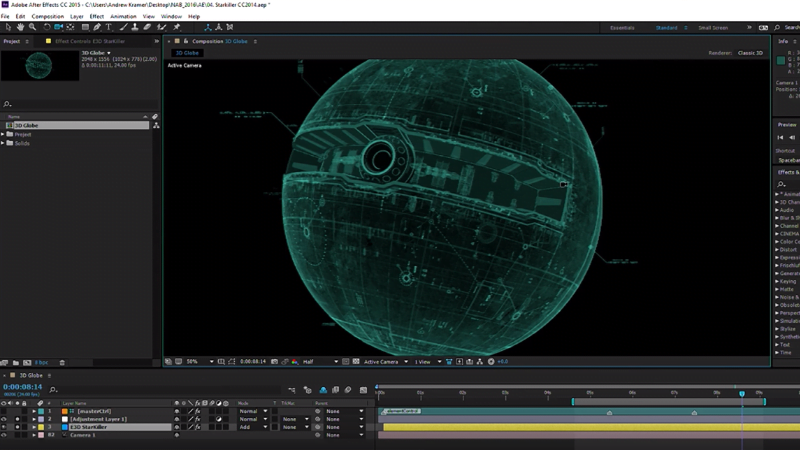The image size is (800, 450).
Task: Toggle visibility of Adjustment Layer 1
Action: (5, 419)
